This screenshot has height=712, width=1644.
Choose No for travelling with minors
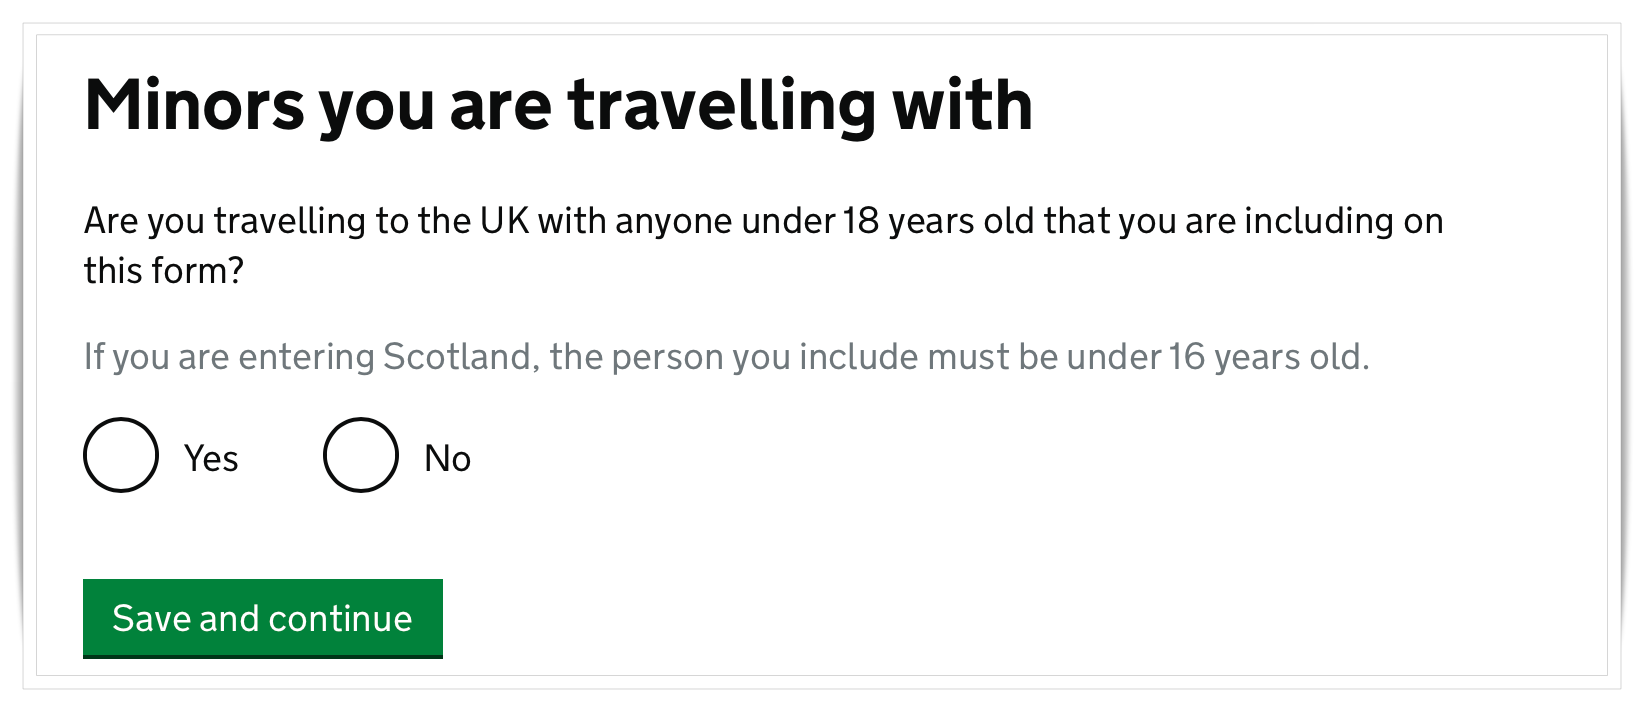(x=360, y=455)
